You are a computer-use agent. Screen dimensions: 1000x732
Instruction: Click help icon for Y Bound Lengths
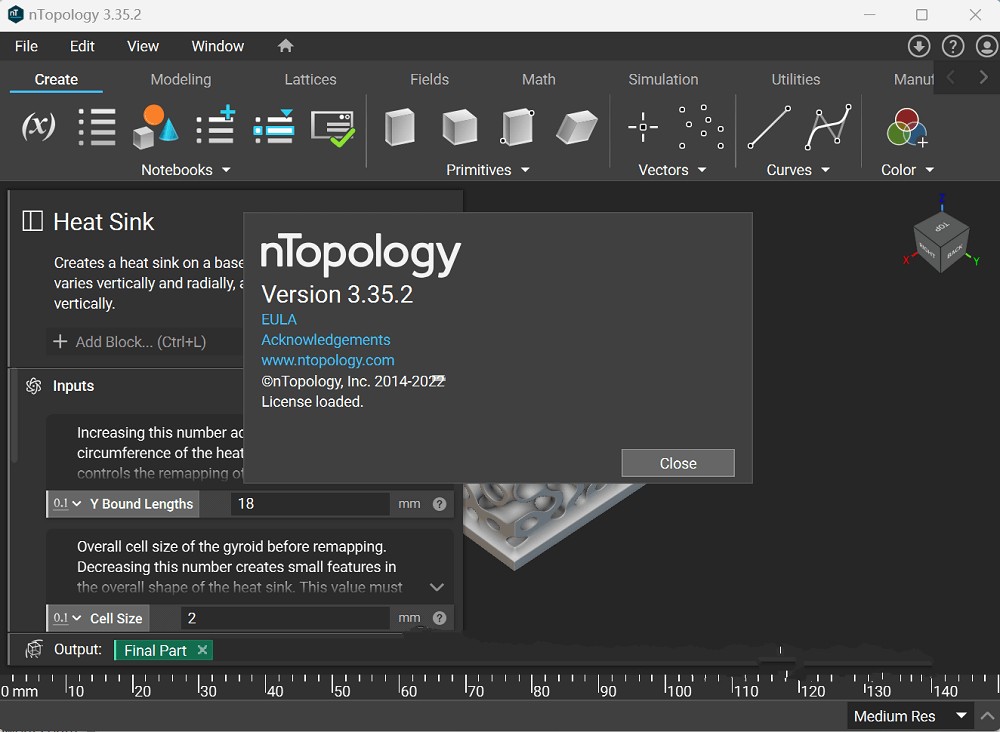point(439,504)
